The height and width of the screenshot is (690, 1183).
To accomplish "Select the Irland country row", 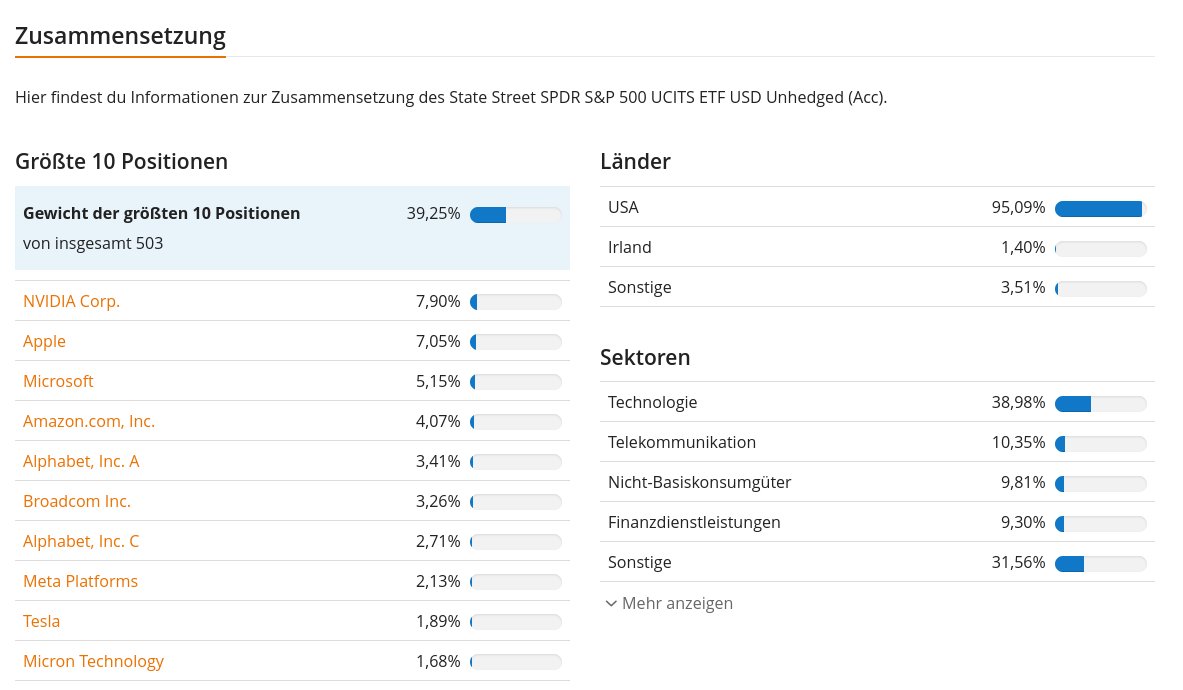I will [x=877, y=247].
